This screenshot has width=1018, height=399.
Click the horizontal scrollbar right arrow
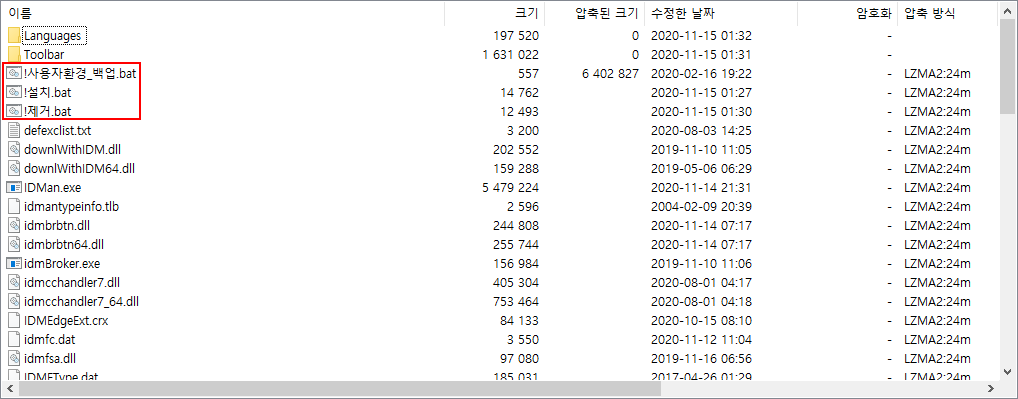(992, 389)
